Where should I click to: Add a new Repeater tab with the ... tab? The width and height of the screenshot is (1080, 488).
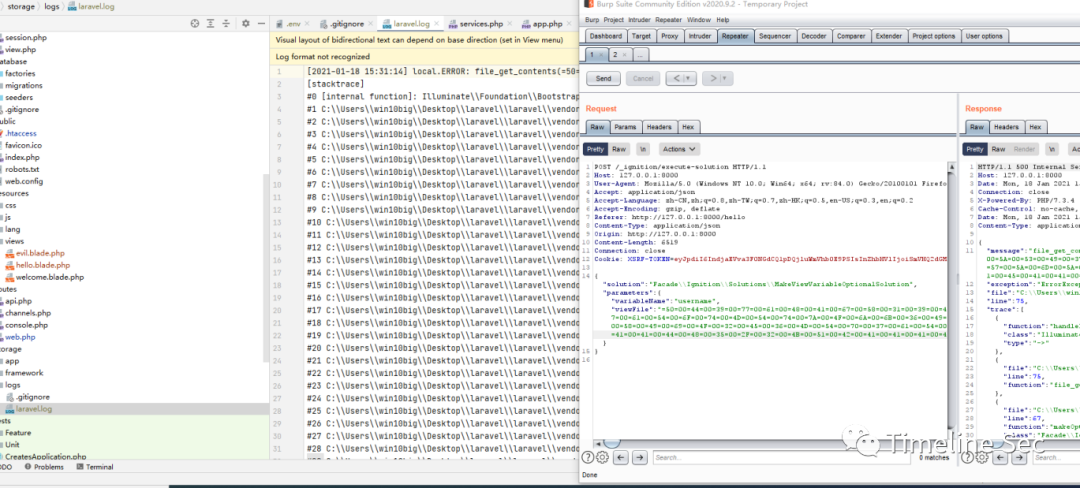(x=641, y=54)
